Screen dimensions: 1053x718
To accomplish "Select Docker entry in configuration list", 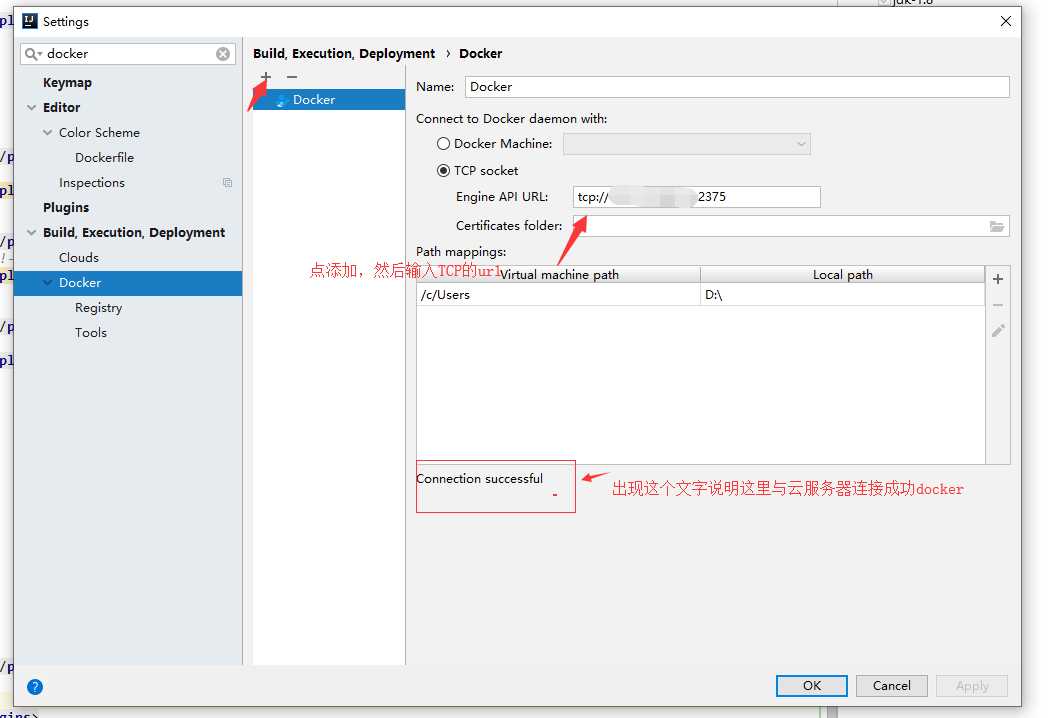I will (329, 99).
